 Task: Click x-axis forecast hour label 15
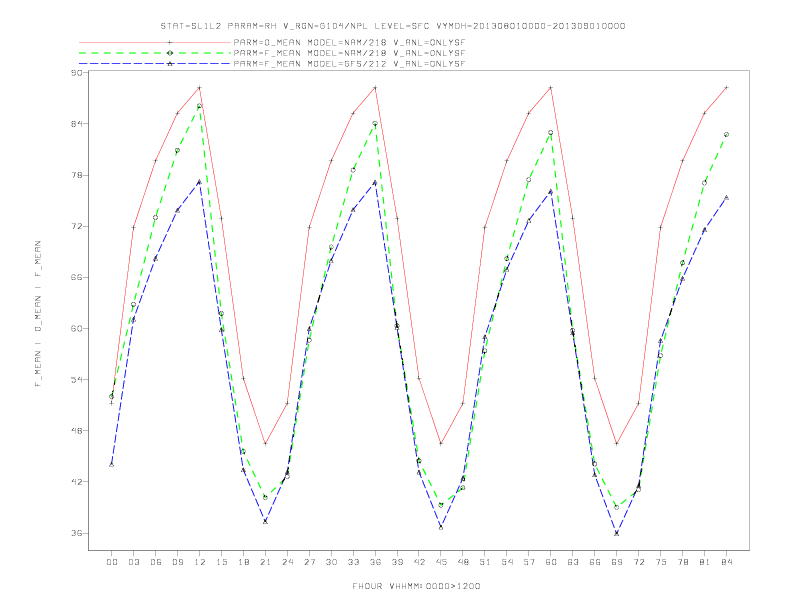(x=221, y=562)
